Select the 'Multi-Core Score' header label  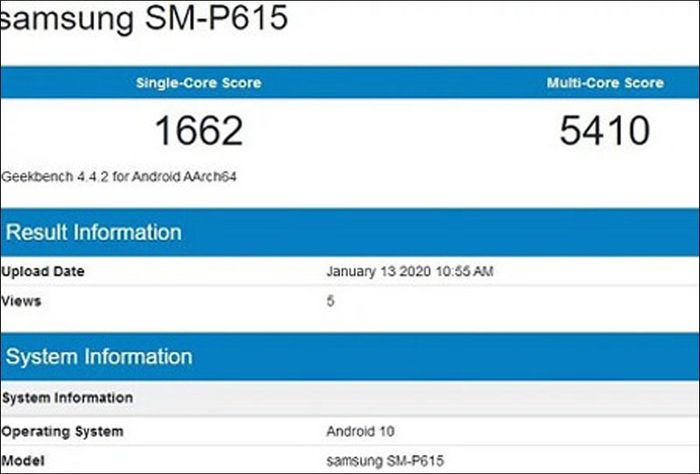click(x=605, y=83)
